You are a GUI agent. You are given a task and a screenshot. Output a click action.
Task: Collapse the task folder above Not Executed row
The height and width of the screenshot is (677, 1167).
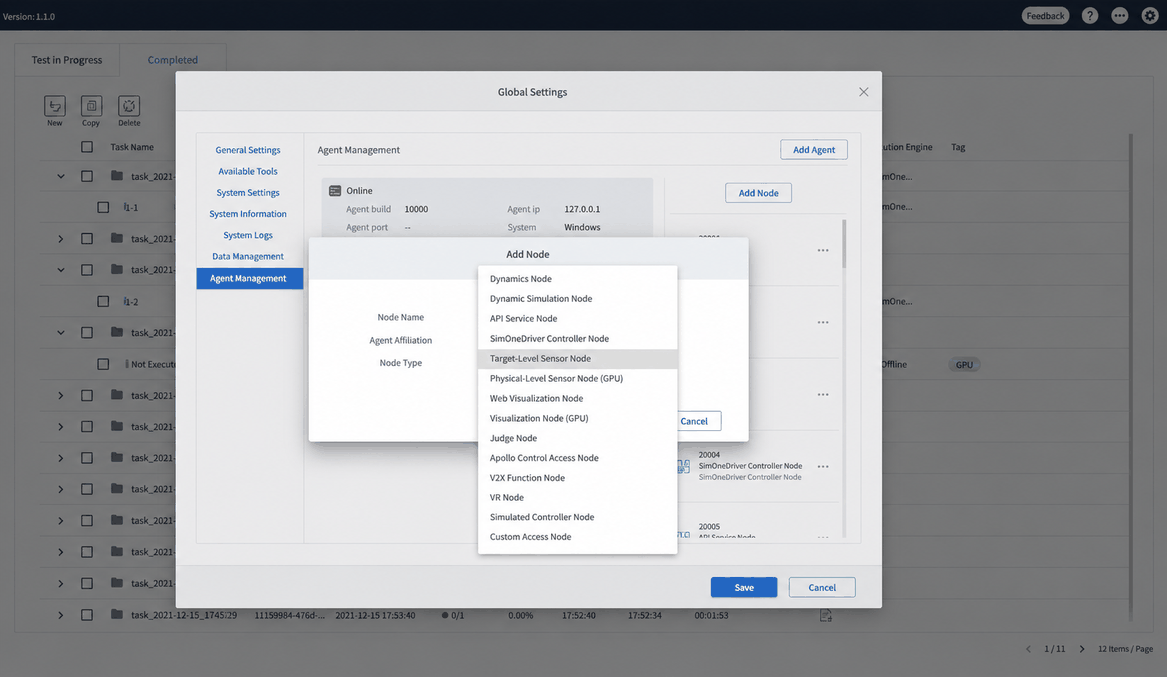click(x=61, y=333)
